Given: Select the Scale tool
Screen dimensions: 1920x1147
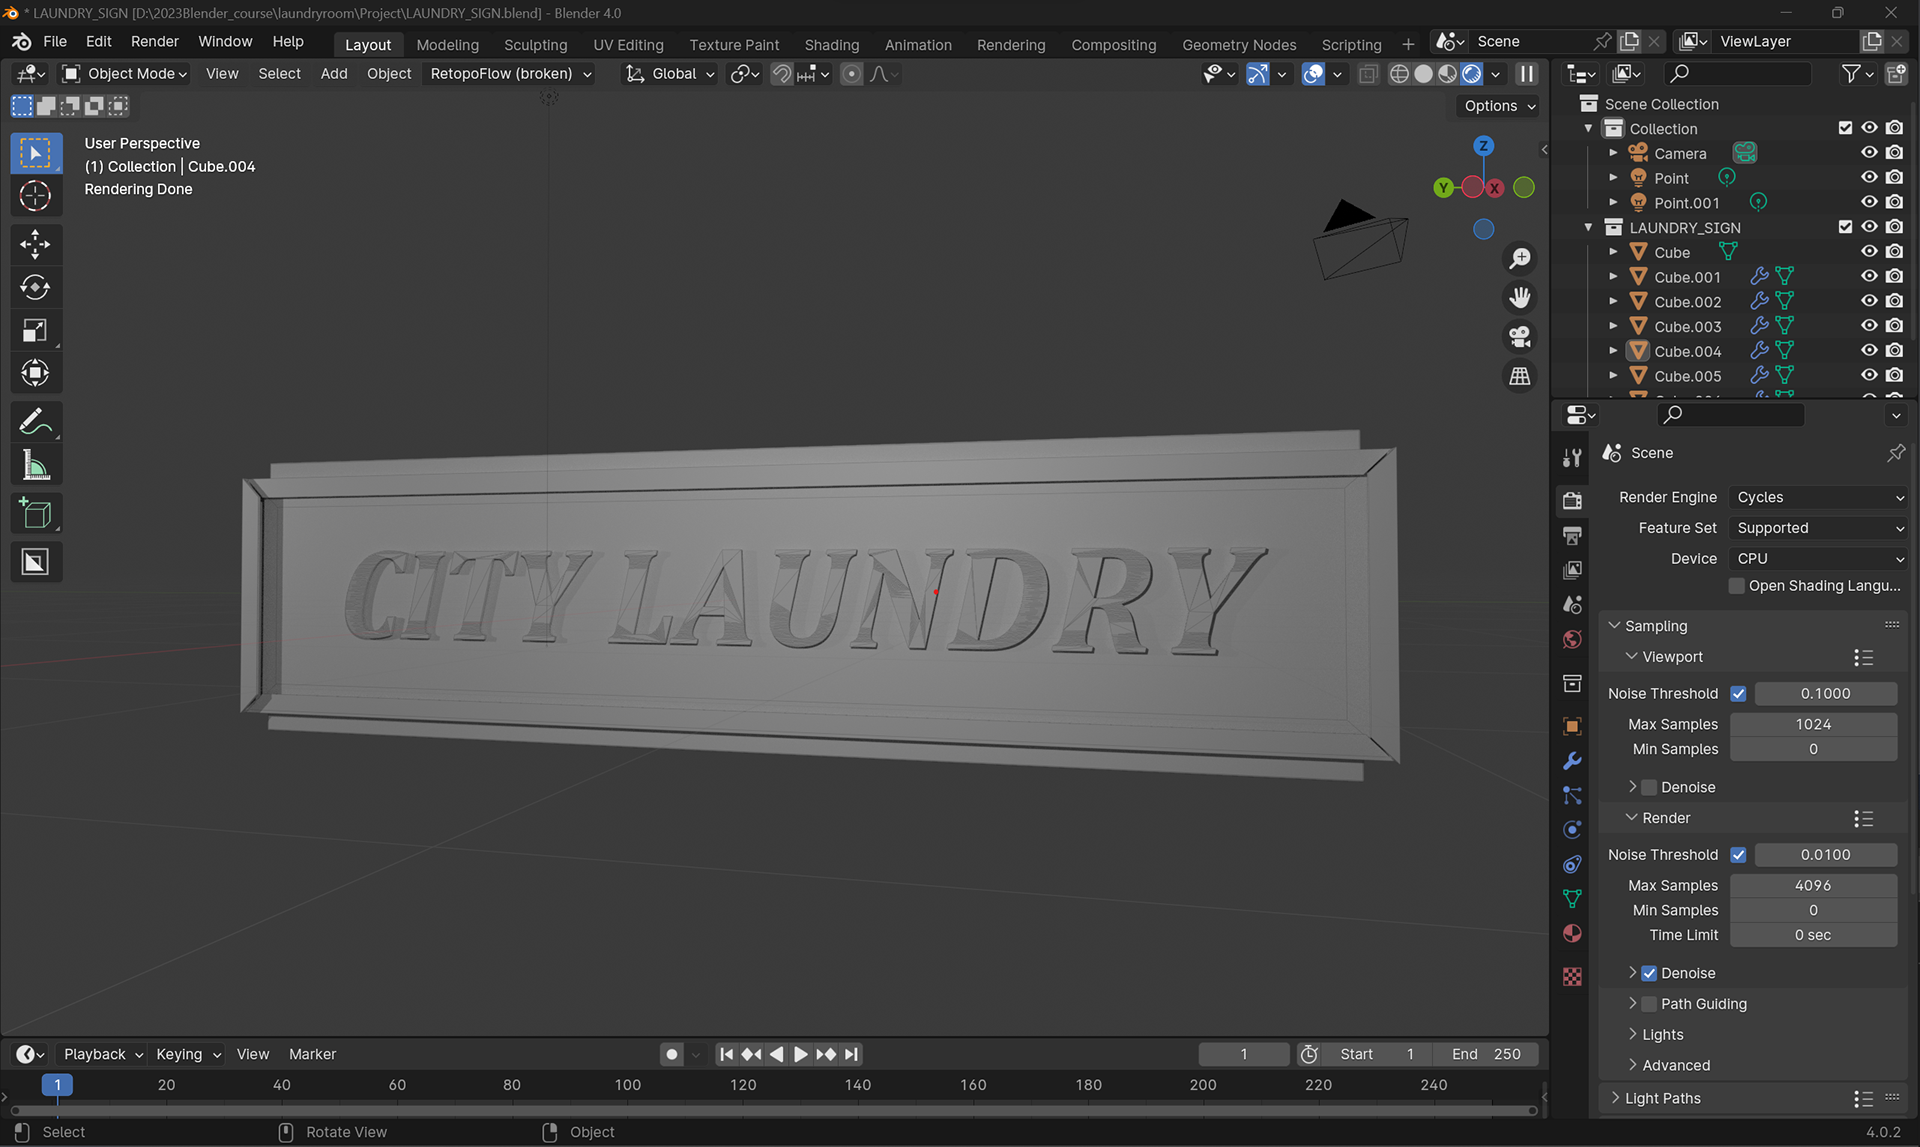Looking at the screenshot, I should click(x=35, y=331).
